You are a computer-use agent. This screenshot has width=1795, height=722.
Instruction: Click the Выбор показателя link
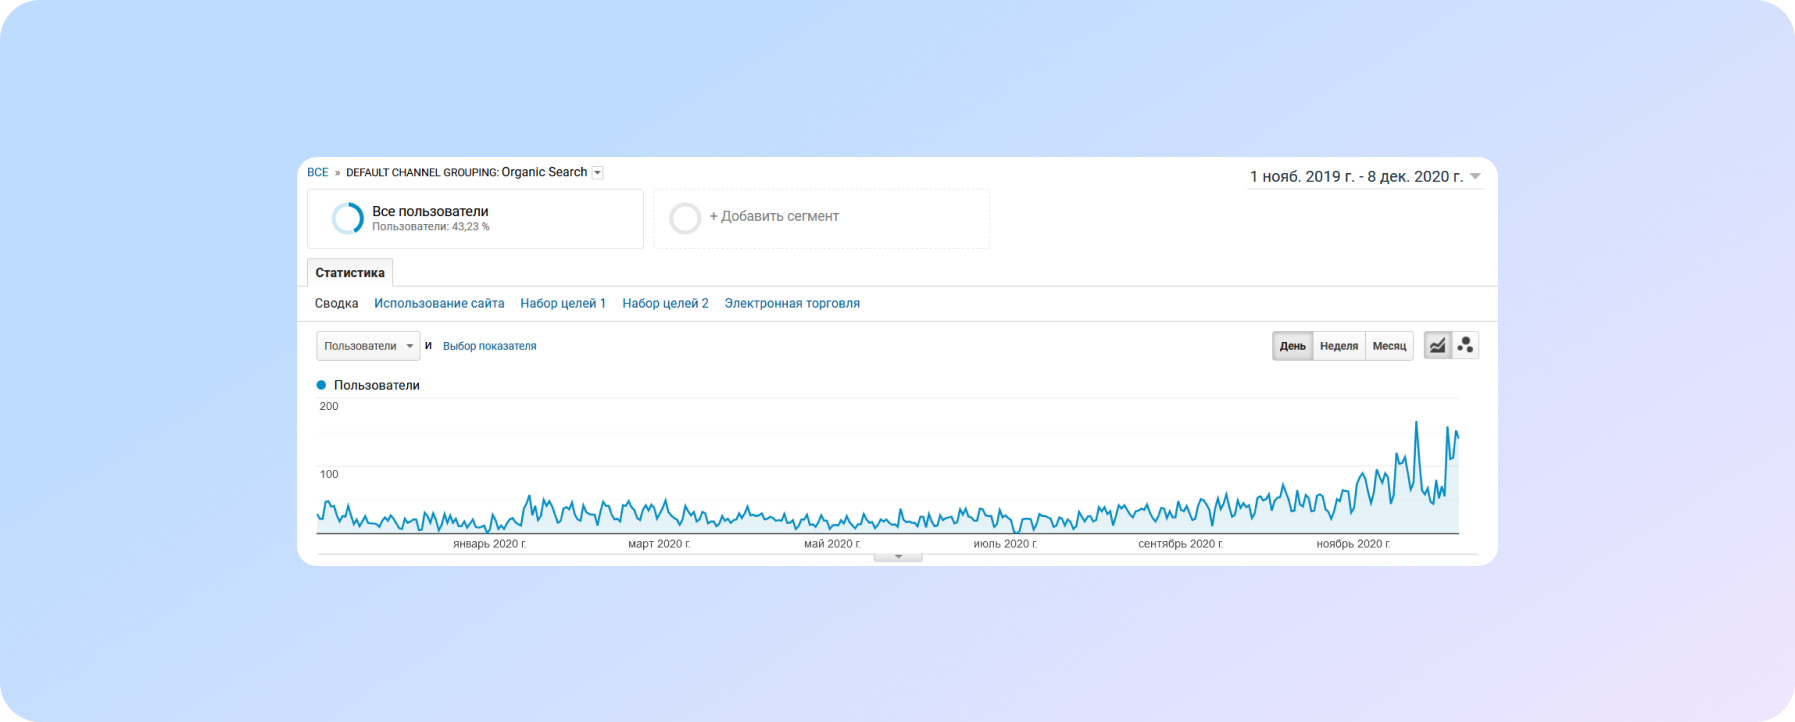490,346
